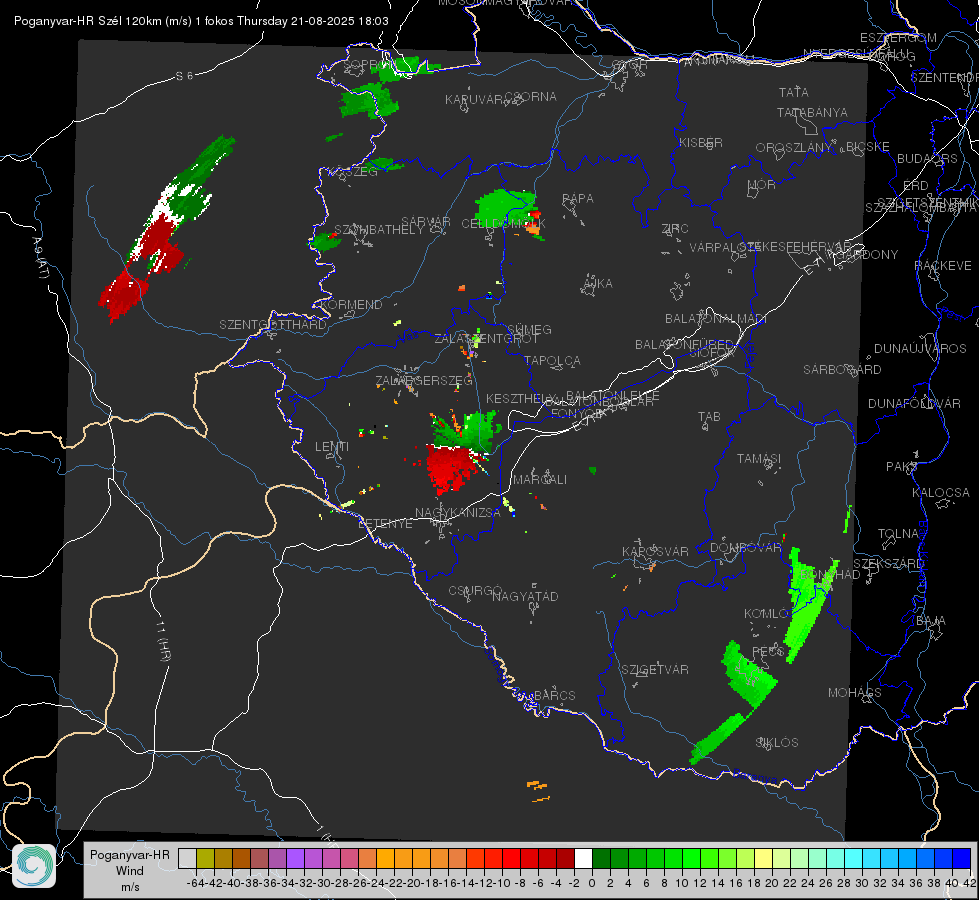Click the SIKLOS city label

[777, 743]
